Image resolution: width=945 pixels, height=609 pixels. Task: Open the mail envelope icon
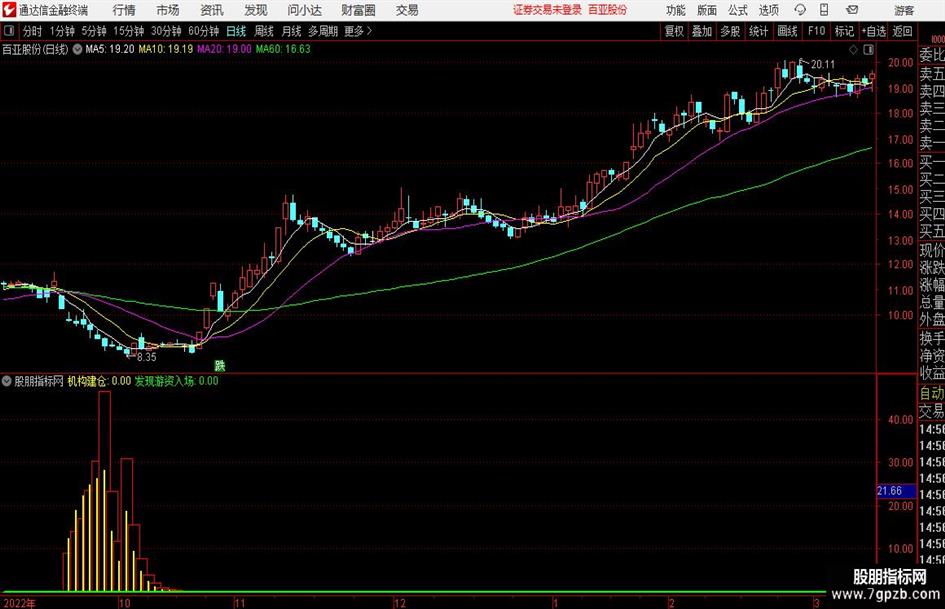pos(852,10)
